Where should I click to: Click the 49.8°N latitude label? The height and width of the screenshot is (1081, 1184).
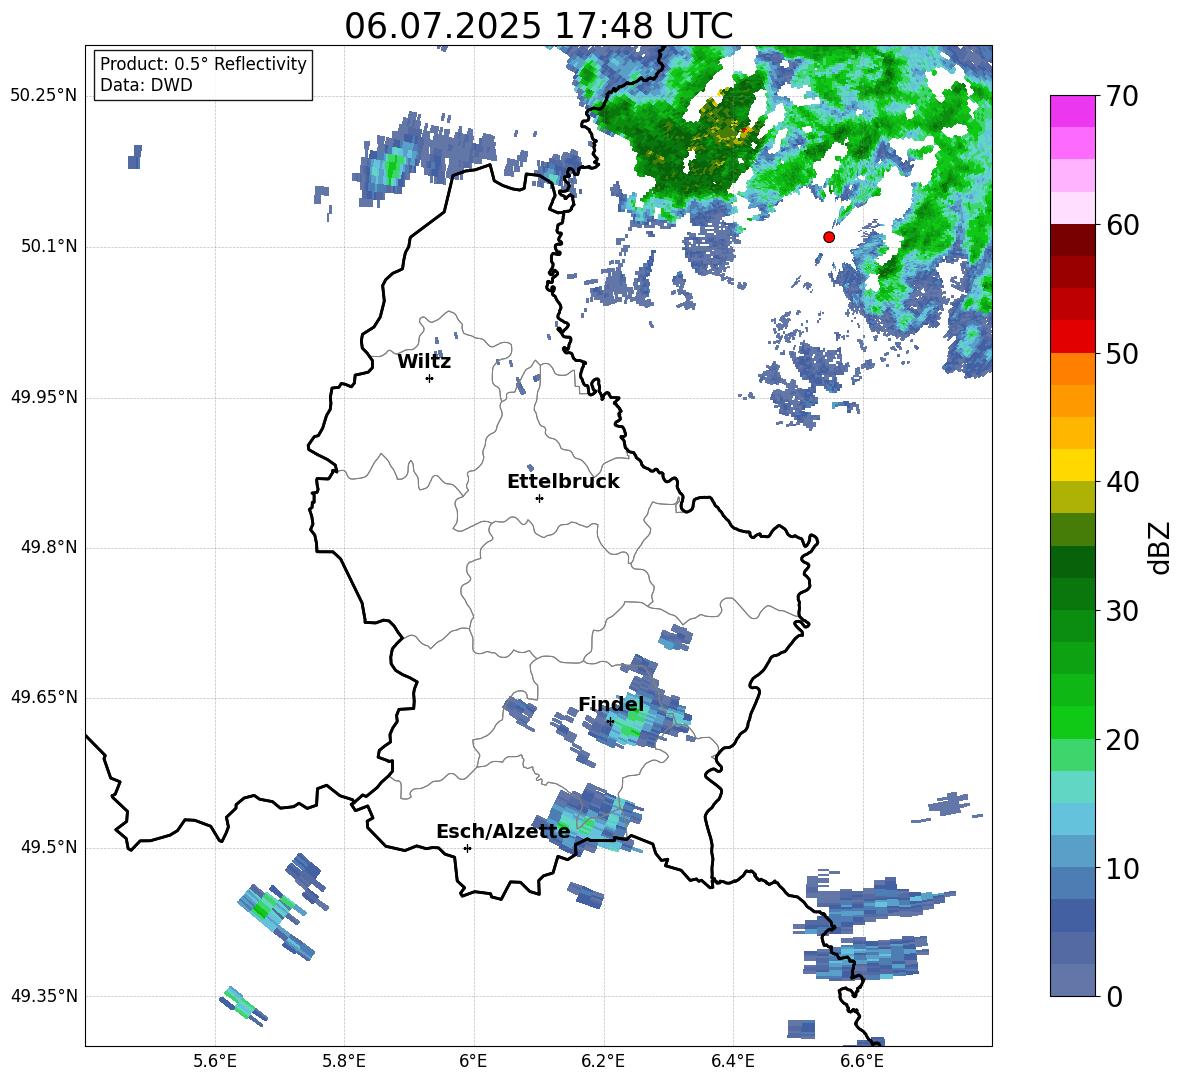pos(49,547)
